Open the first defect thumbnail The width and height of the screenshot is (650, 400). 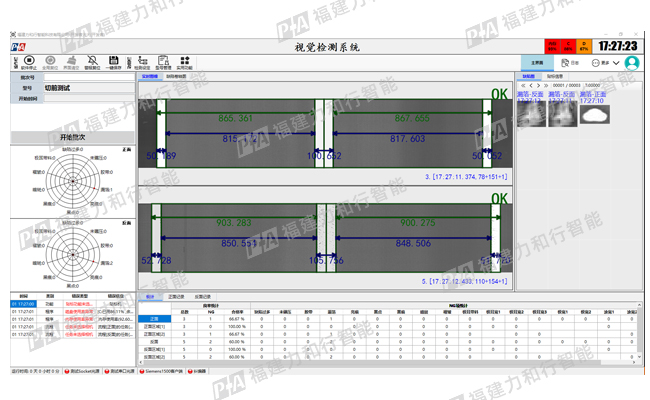tap(530, 115)
